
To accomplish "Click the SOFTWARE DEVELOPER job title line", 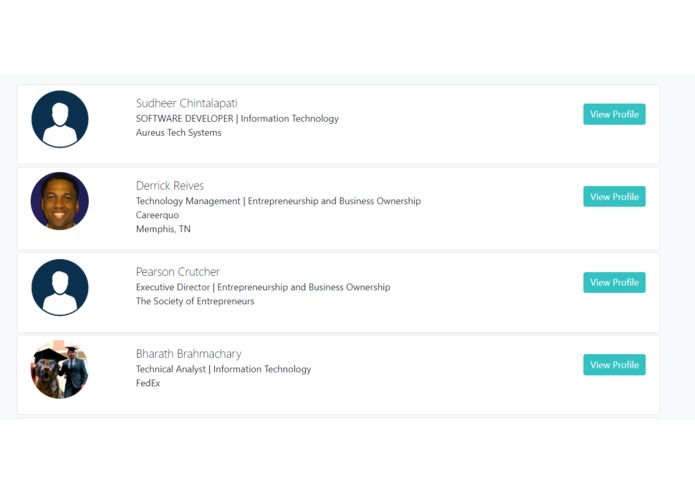I will point(237,118).
